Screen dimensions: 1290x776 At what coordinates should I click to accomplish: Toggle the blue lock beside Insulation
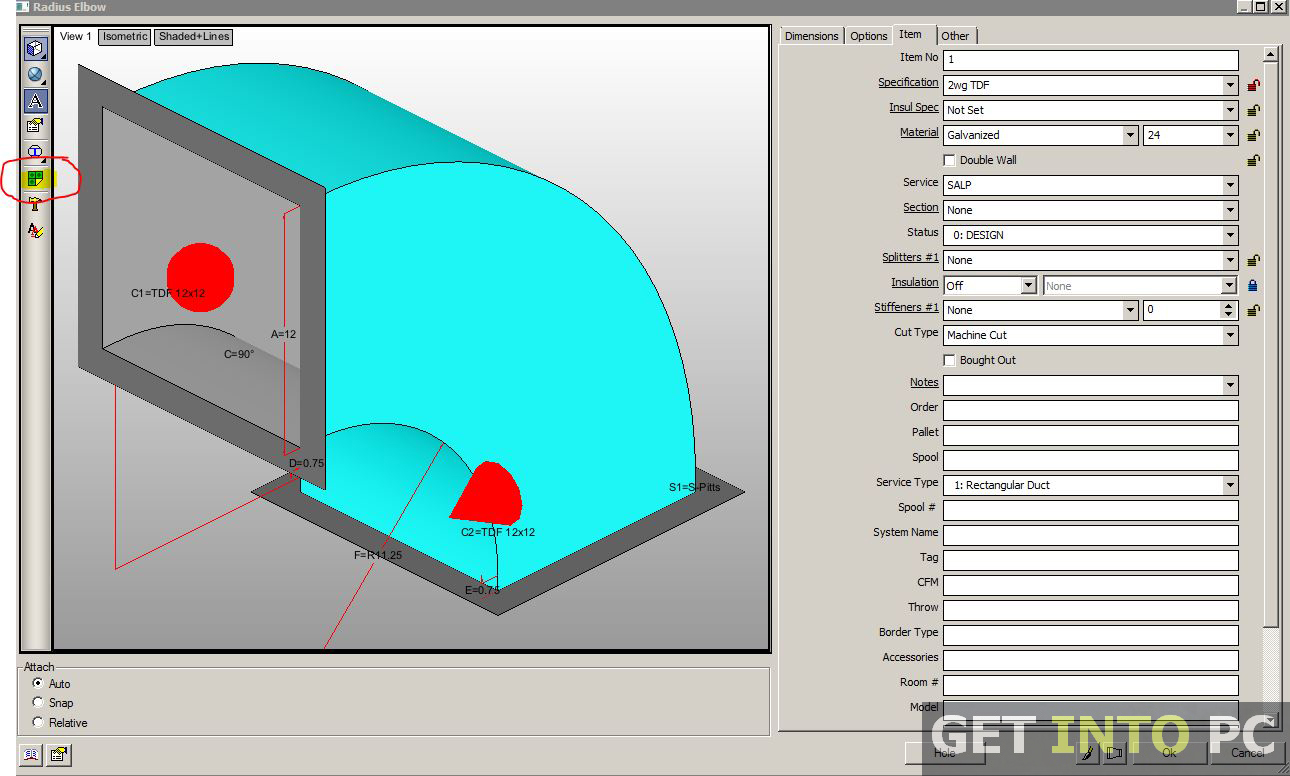click(1253, 285)
